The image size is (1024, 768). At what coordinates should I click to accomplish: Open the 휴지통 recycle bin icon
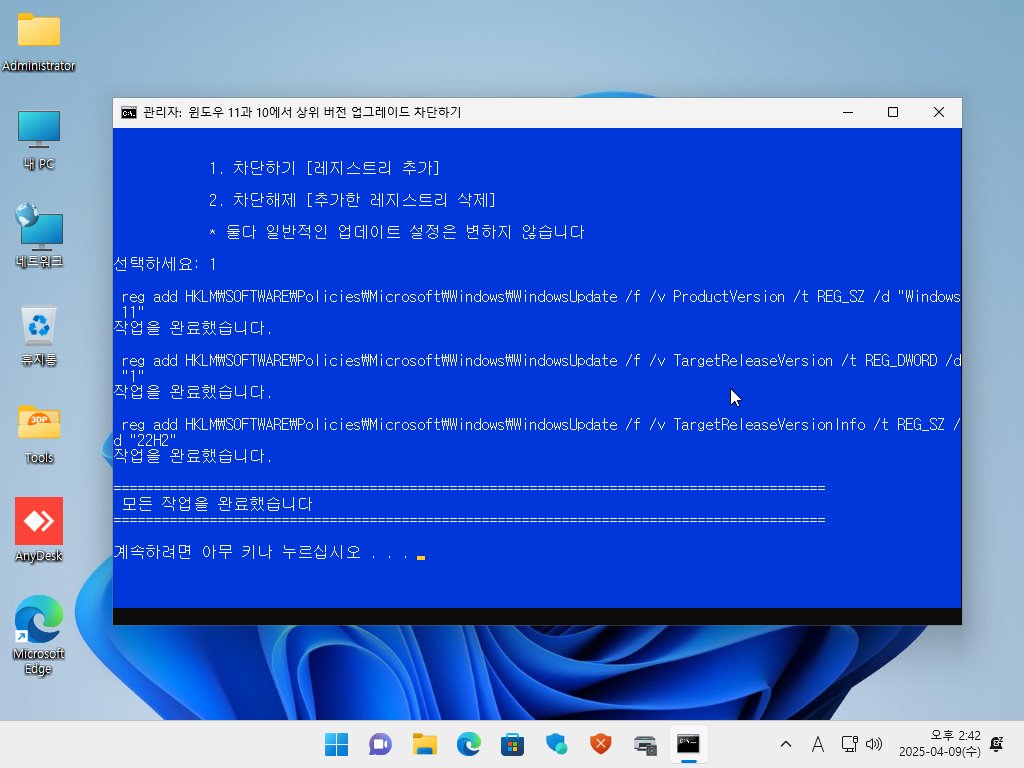(39, 336)
